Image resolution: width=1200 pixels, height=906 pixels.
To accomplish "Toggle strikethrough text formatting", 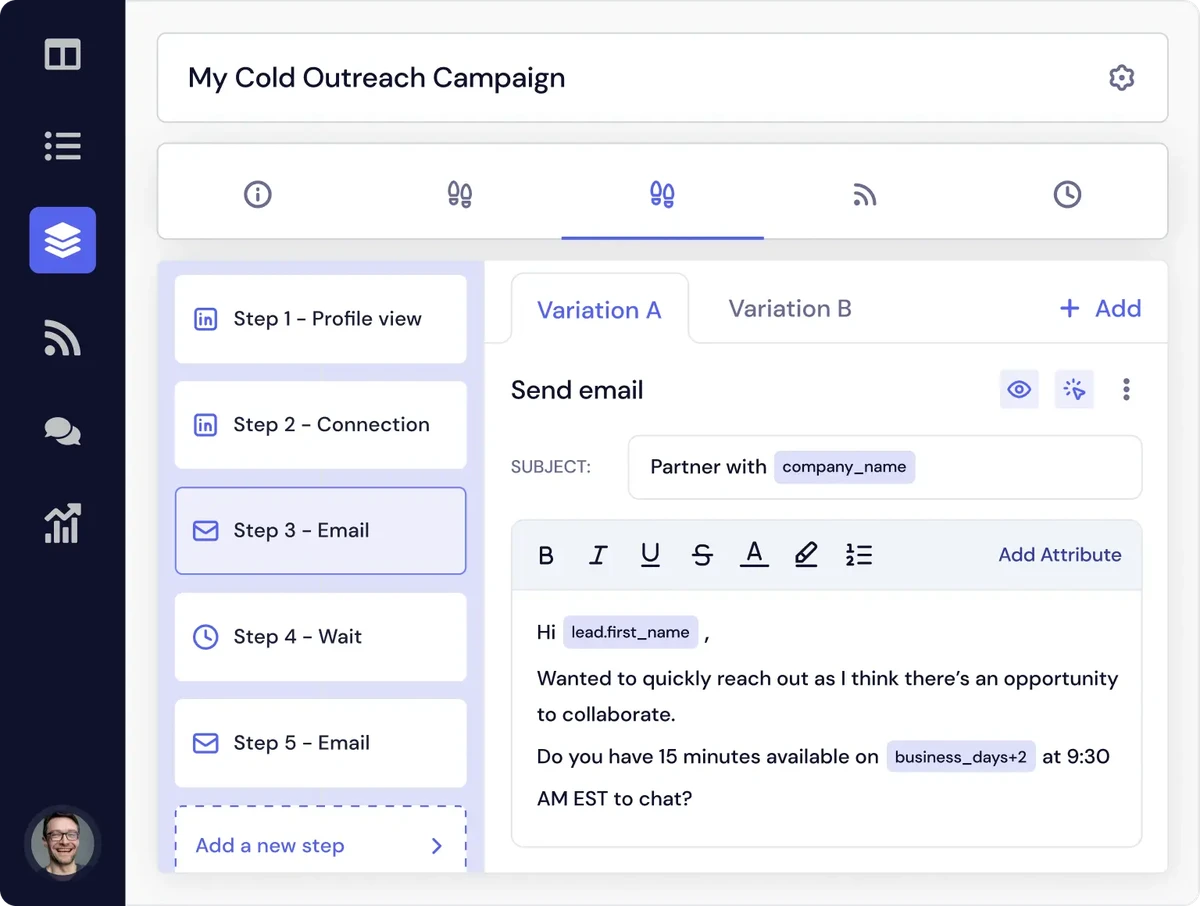I will point(702,555).
